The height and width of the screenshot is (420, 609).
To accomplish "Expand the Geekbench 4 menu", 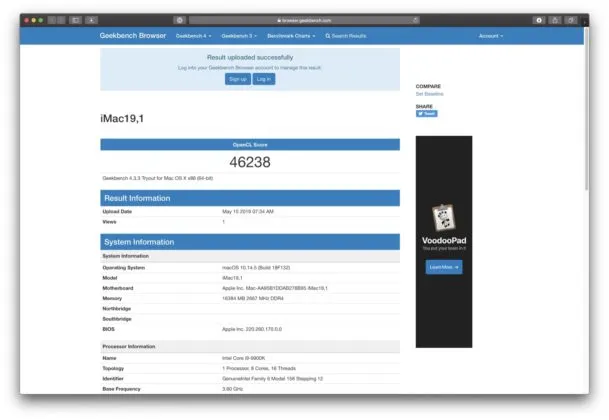I will tap(193, 36).
